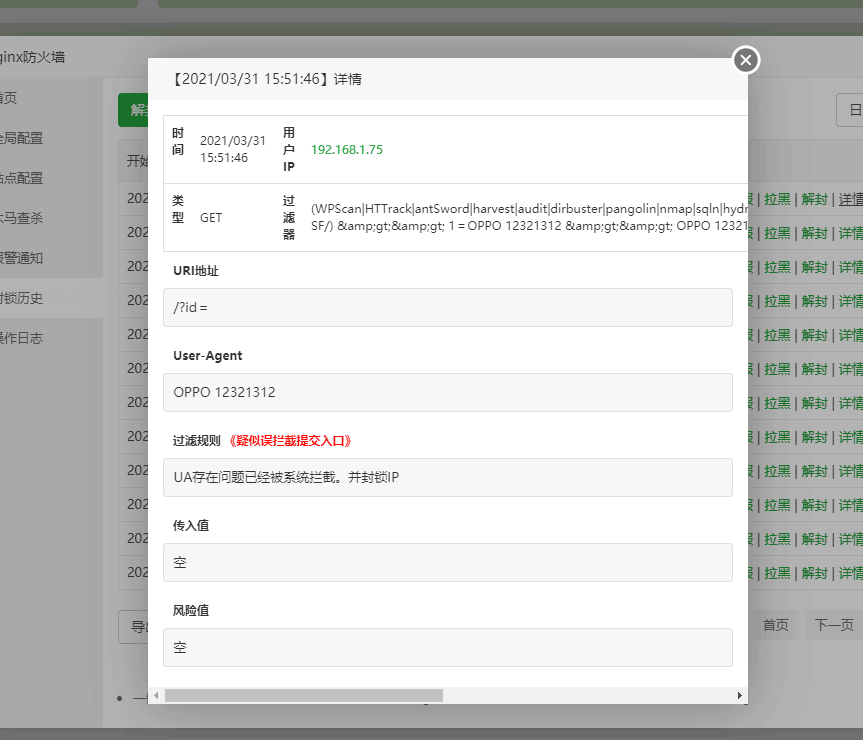Go to 下一页 in background pagination
Image resolution: width=863 pixels, height=740 pixels.
[x=834, y=625]
